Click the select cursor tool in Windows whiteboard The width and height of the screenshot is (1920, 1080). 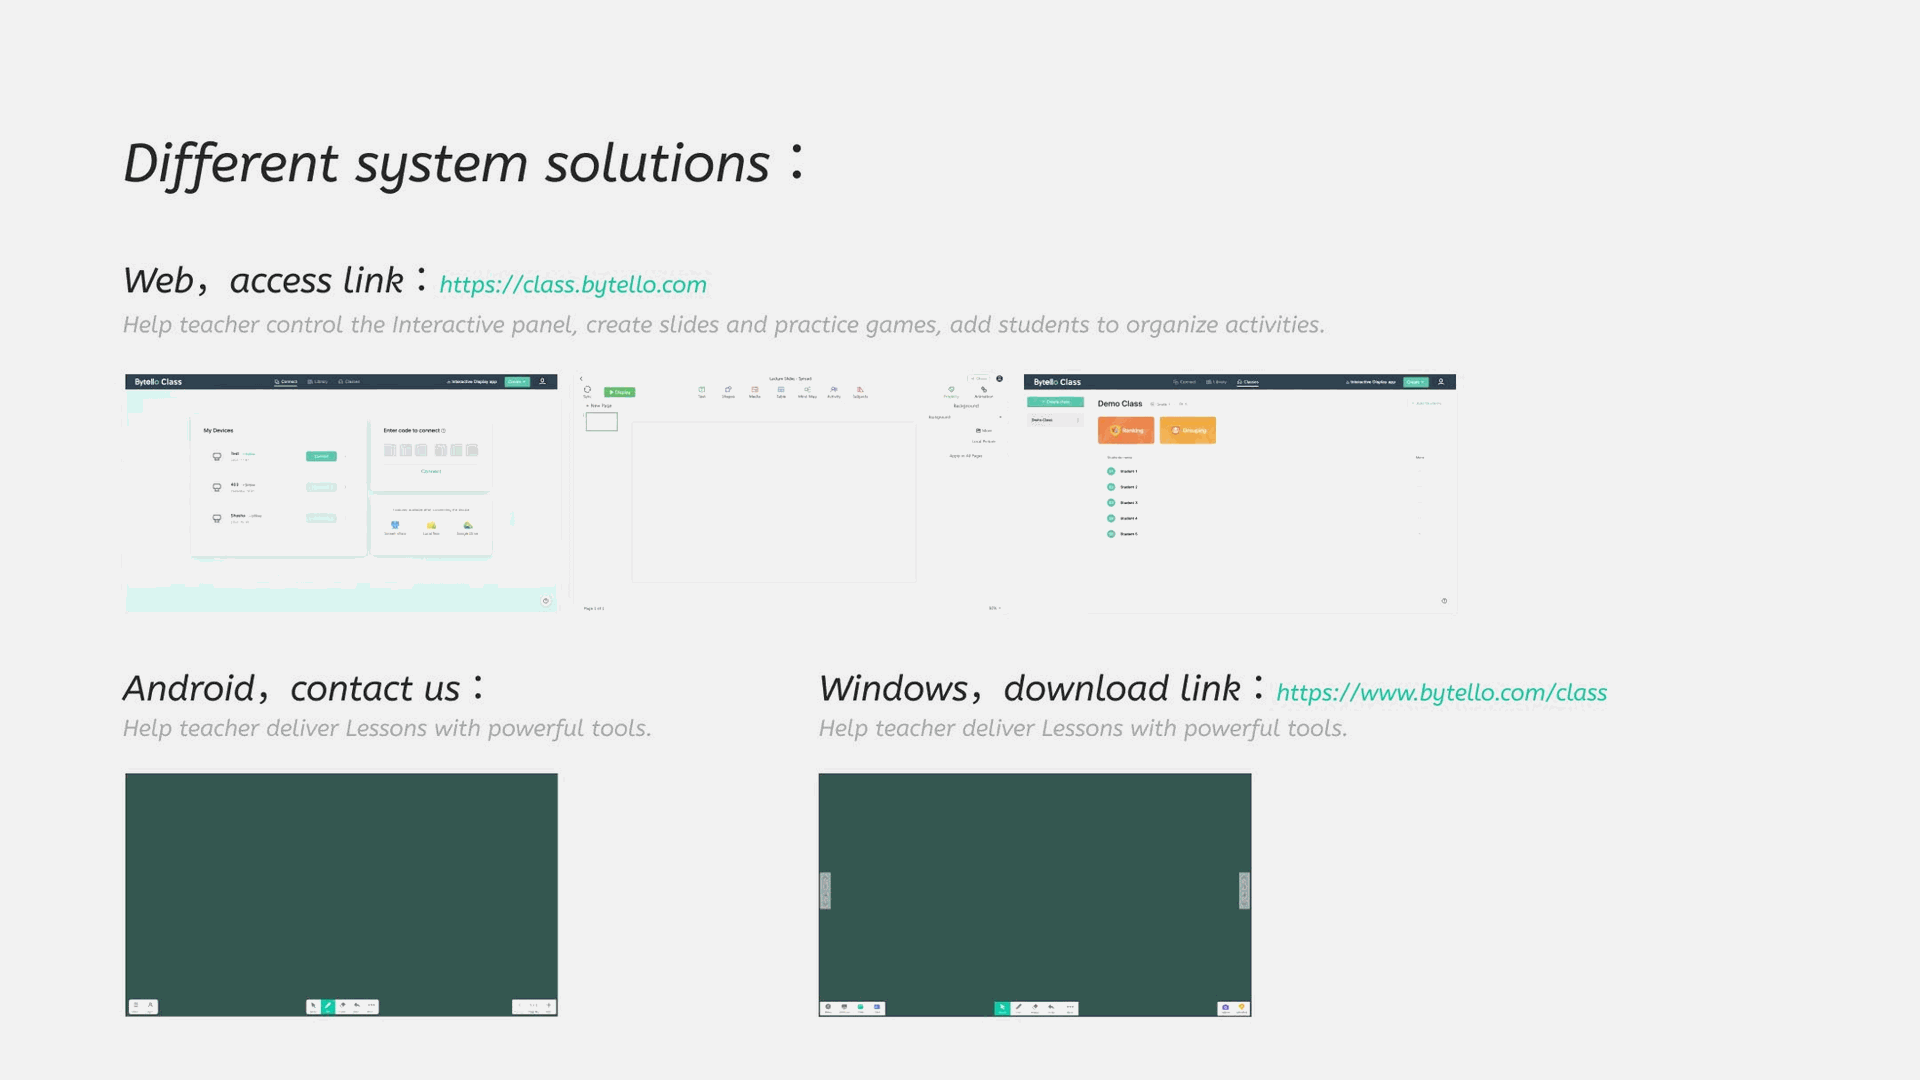(x=1002, y=1008)
